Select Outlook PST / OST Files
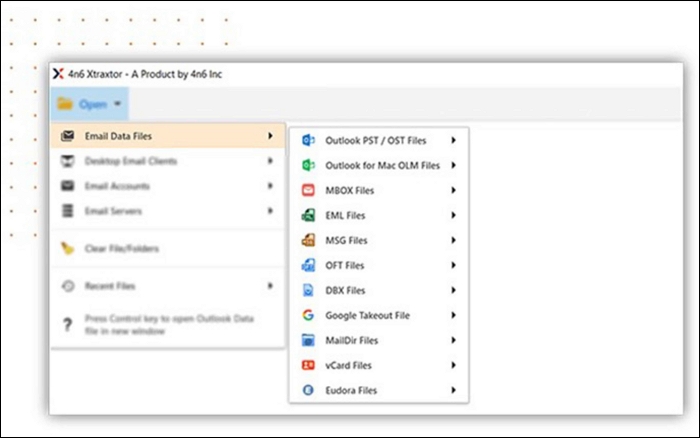The image size is (700, 438). 379,141
